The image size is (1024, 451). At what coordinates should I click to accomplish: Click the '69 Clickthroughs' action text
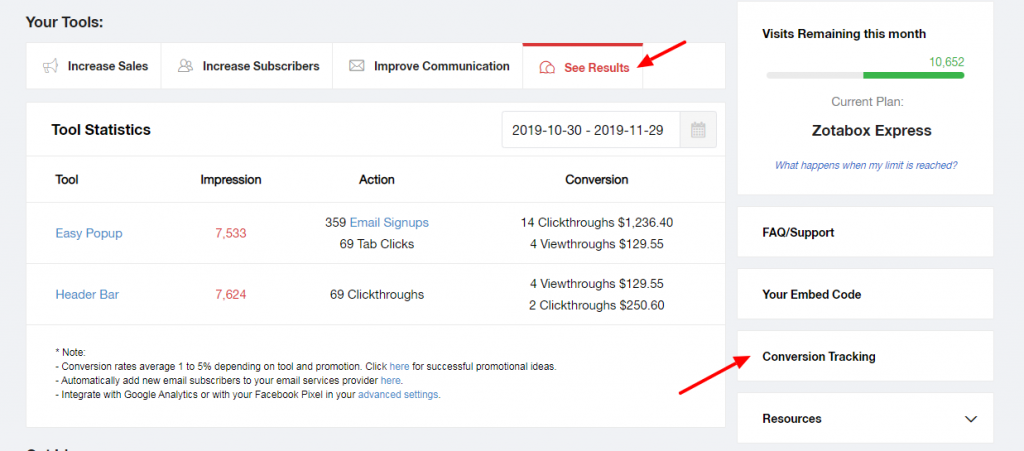377,294
